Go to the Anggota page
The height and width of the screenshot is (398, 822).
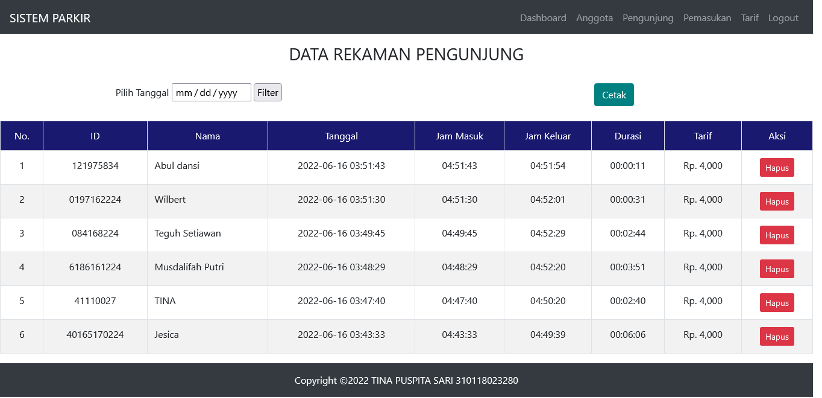click(594, 18)
